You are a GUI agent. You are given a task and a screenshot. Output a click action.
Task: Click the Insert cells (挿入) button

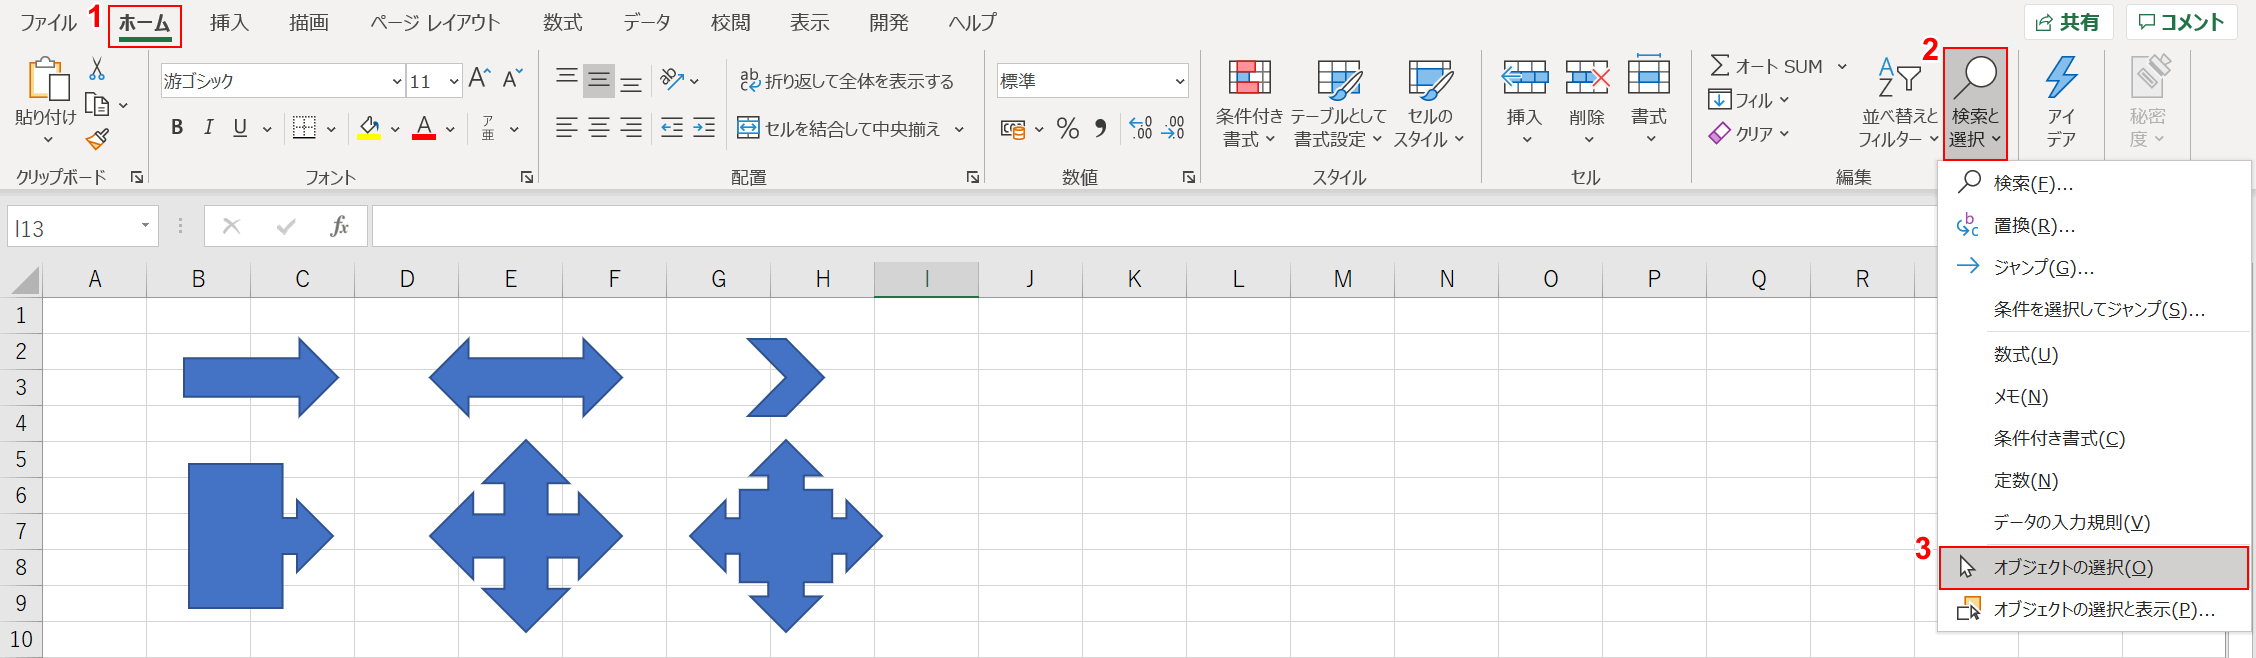[x=1525, y=103]
